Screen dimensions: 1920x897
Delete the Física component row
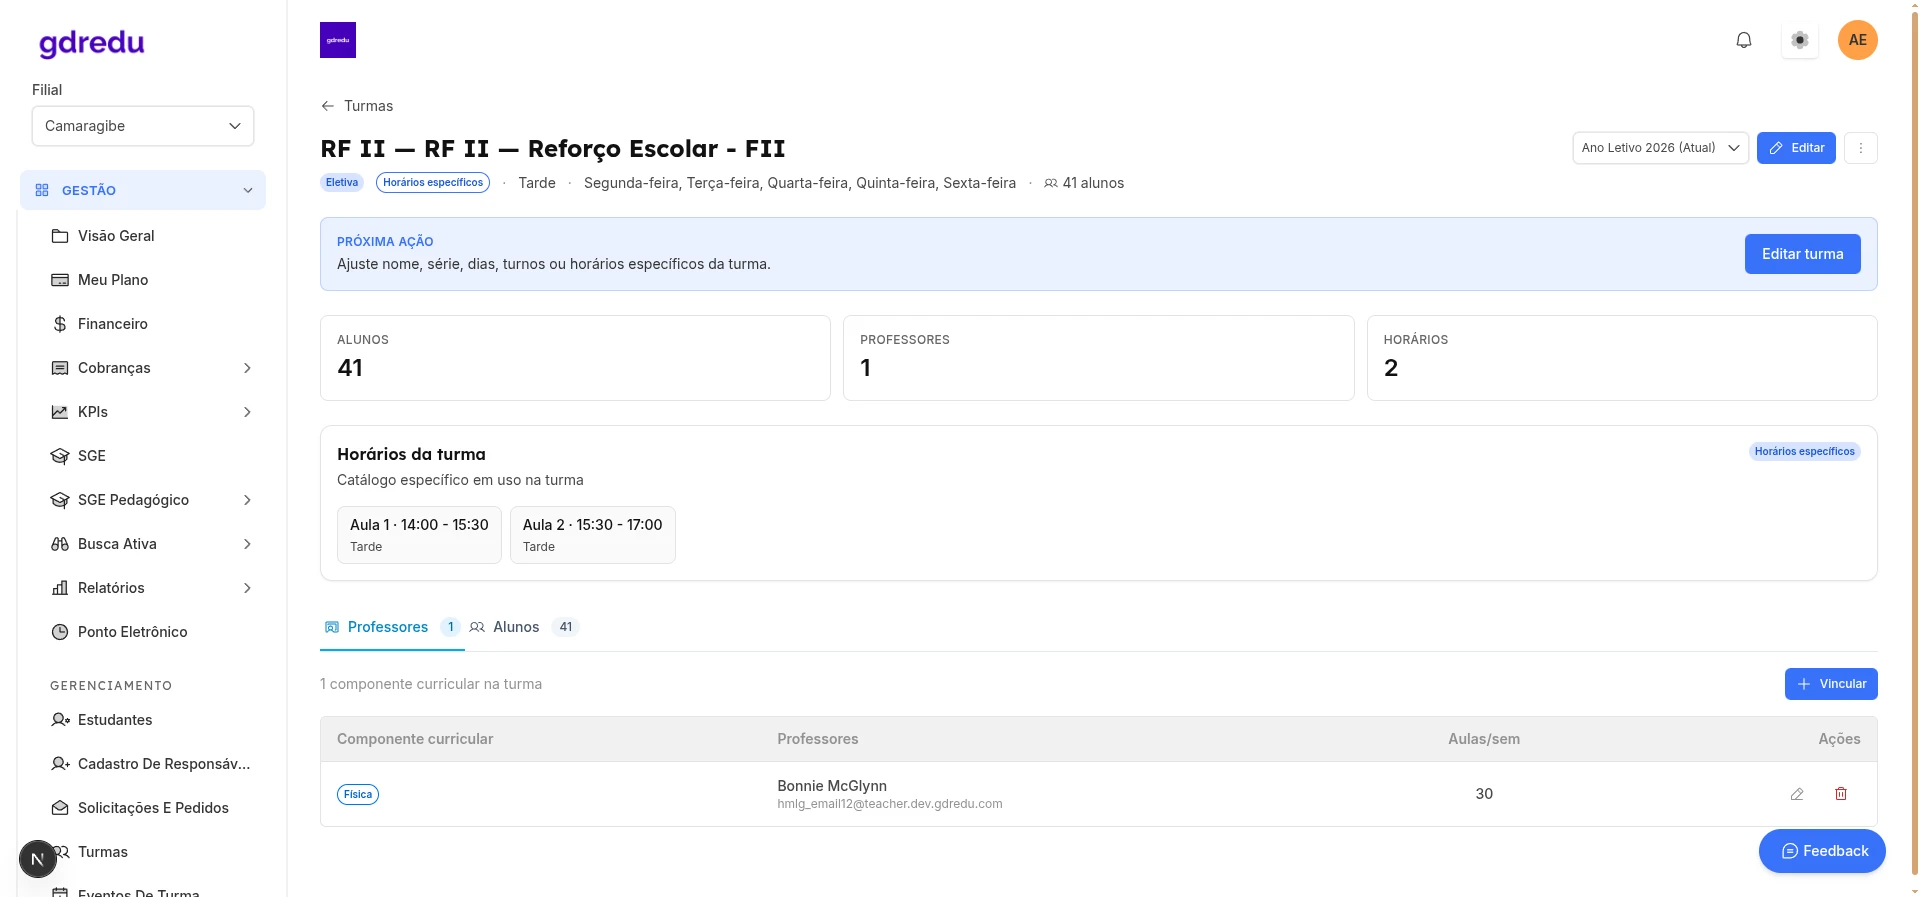pyautogui.click(x=1841, y=794)
